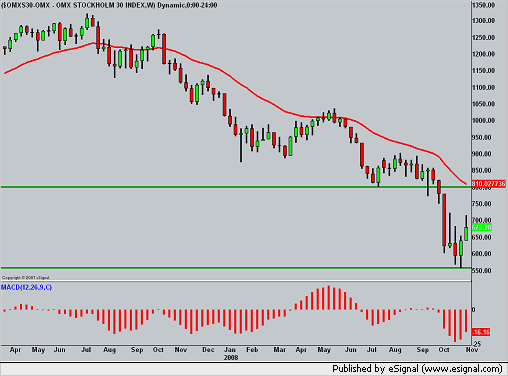Click the 1200.00 price axis label
This screenshot has width=508, height=376.
[x=483, y=54]
